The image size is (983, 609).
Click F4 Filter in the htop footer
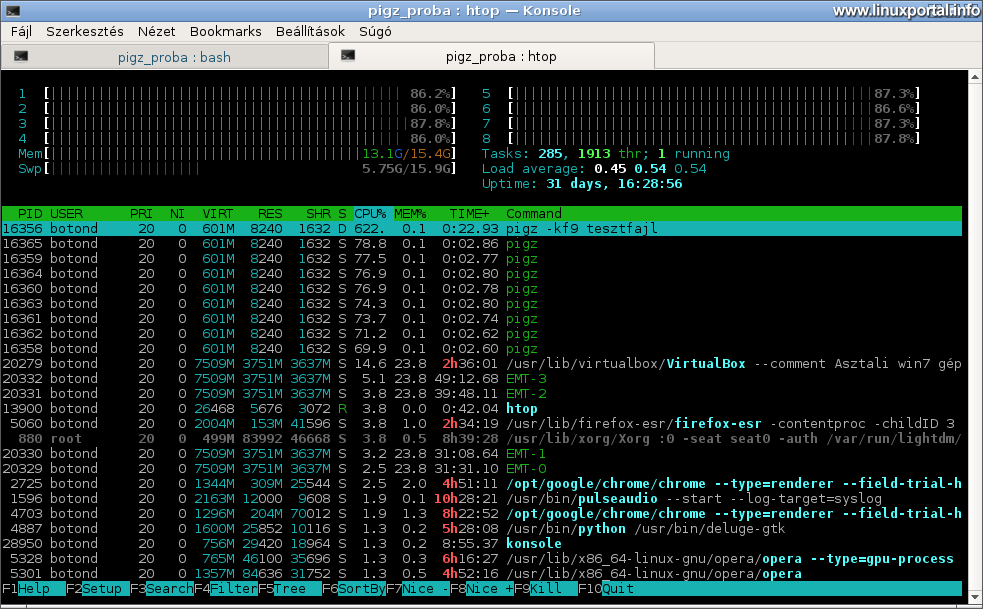tap(226, 589)
